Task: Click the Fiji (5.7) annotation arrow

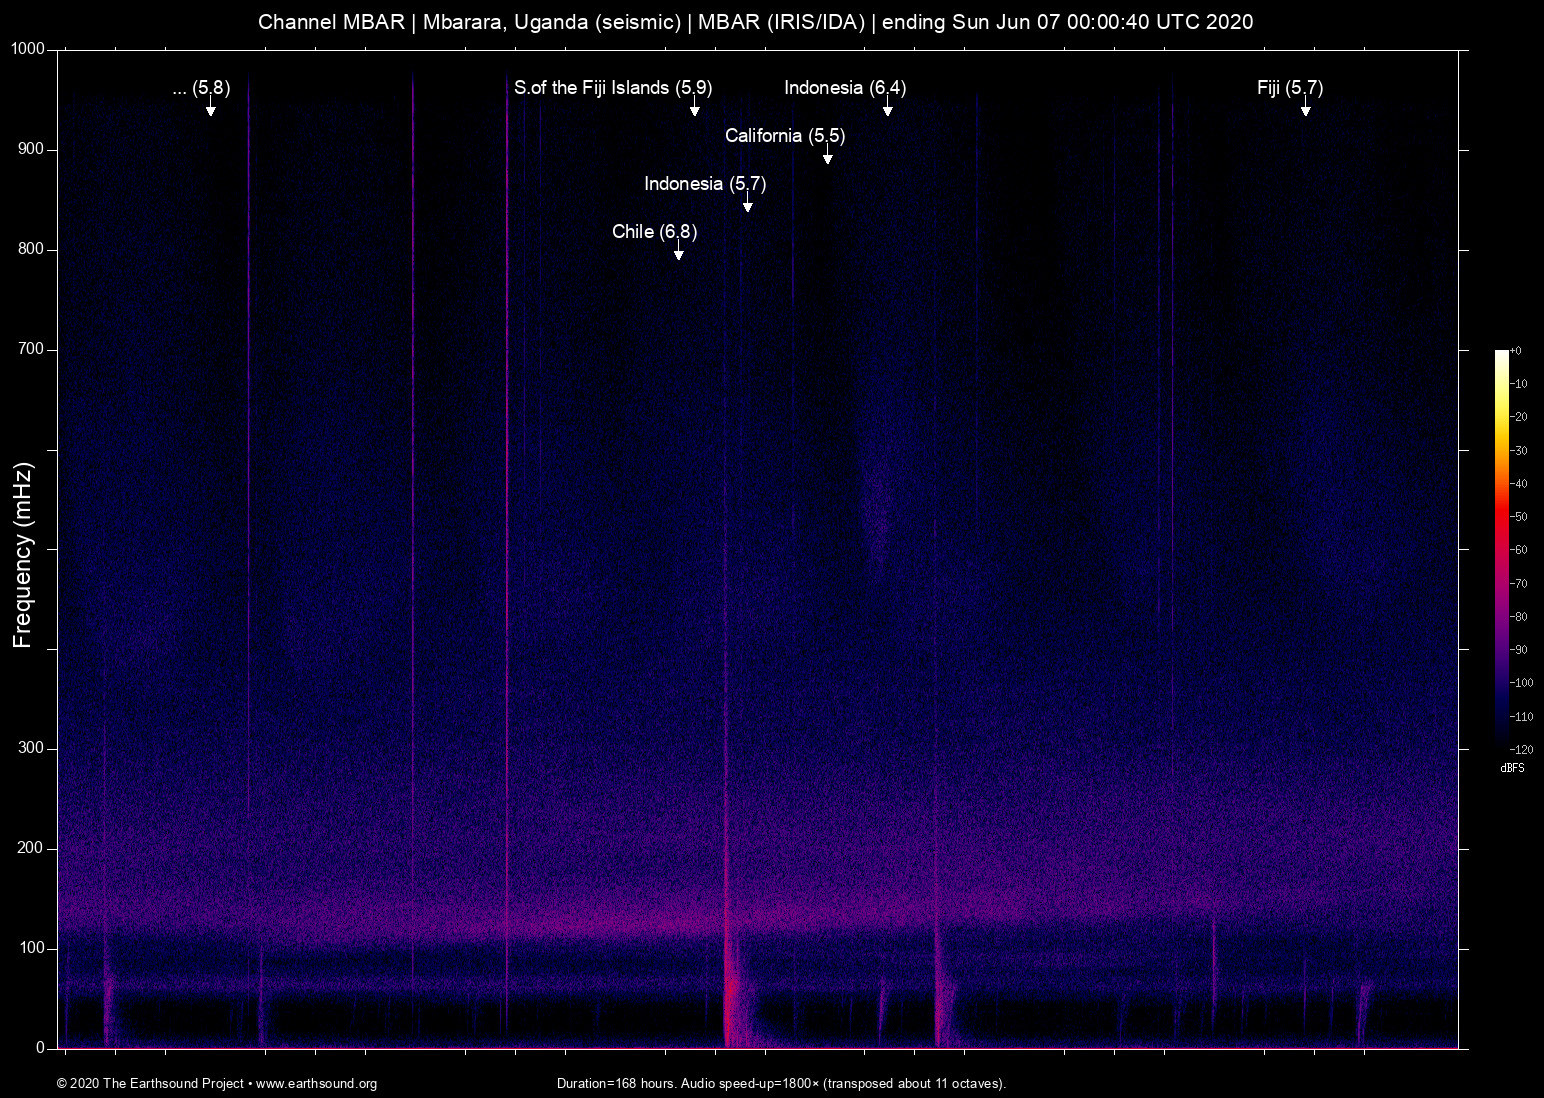Action: [x=1305, y=110]
